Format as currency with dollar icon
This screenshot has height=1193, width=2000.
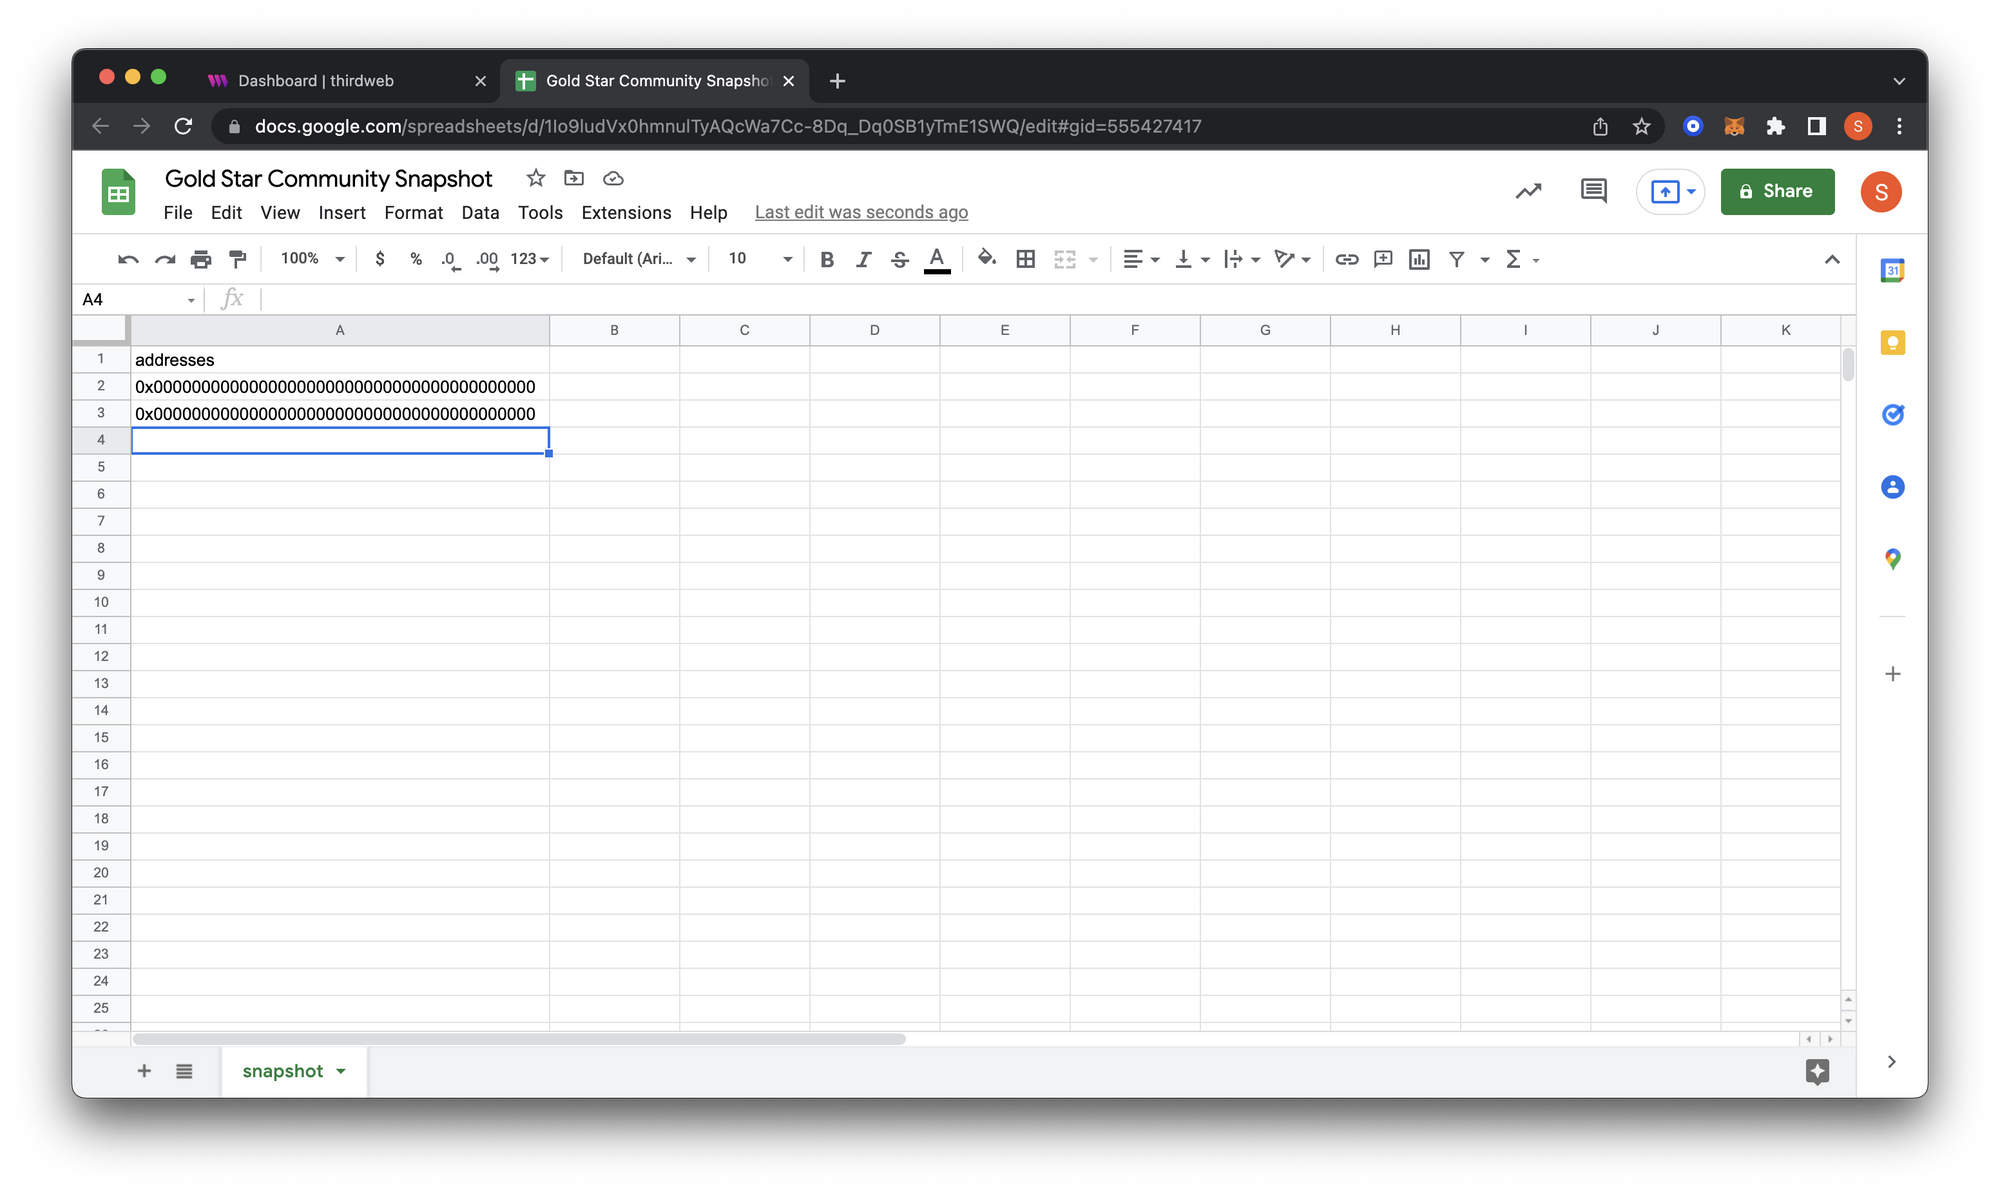coord(380,259)
